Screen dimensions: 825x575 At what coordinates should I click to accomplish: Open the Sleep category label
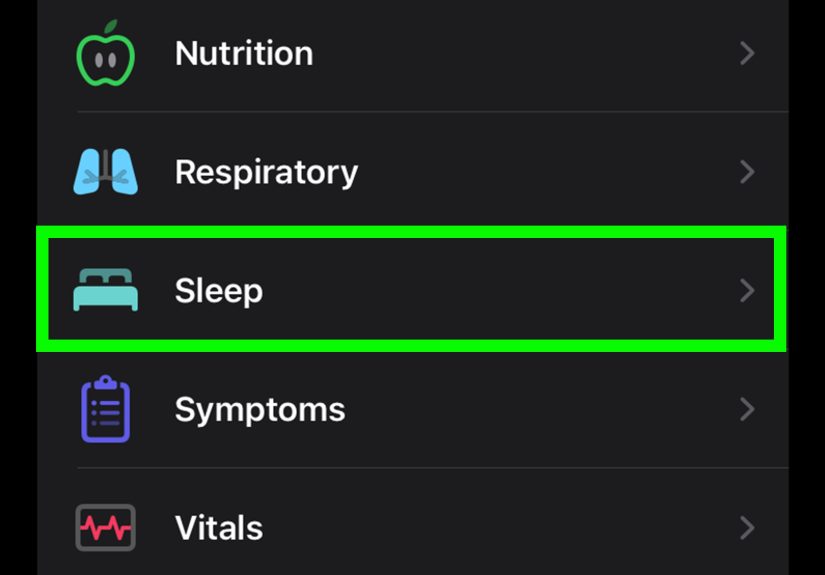pos(219,291)
